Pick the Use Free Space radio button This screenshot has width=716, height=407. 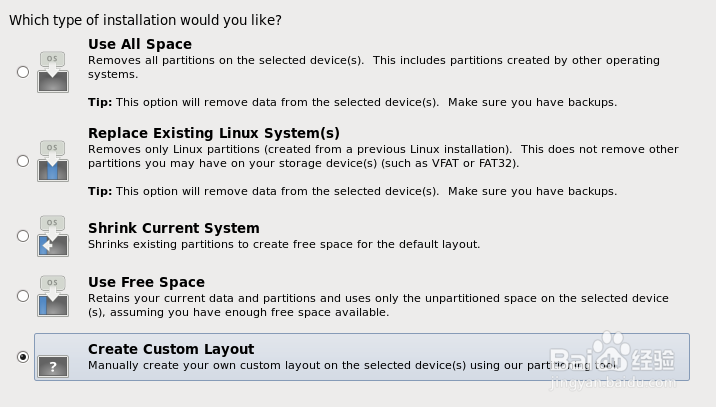click(23, 296)
